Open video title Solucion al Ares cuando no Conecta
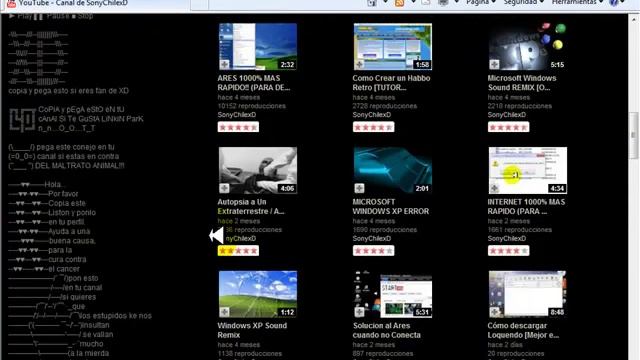Viewport: 640px width, 360px height. [387, 330]
